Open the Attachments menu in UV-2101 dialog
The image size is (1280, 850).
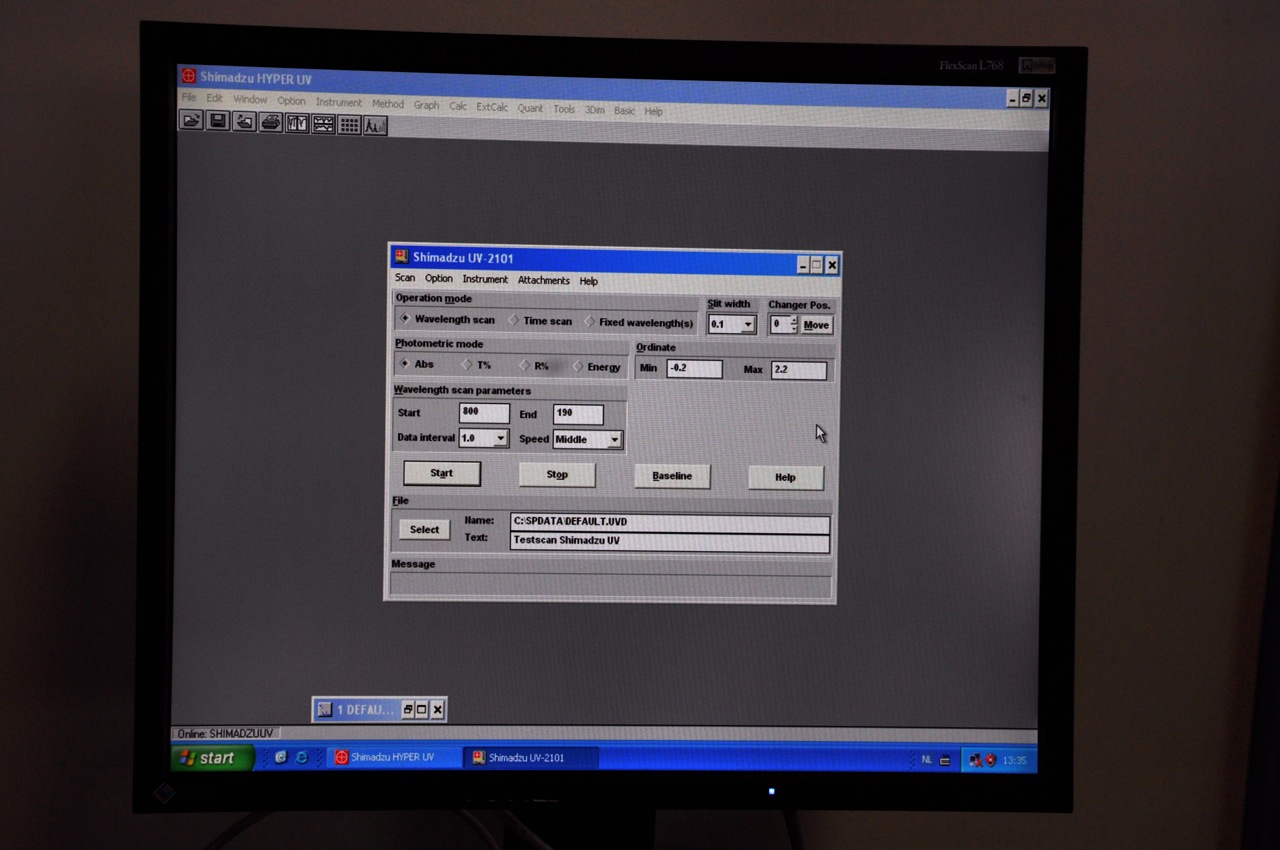click(544, 280)
